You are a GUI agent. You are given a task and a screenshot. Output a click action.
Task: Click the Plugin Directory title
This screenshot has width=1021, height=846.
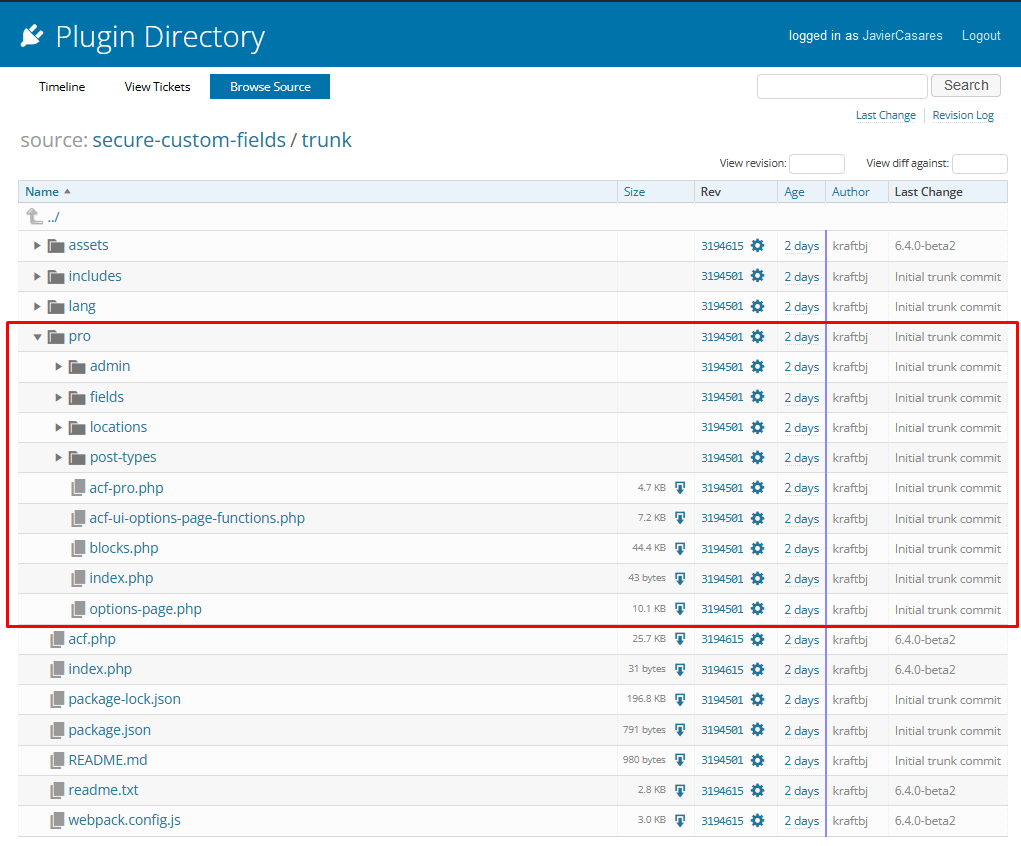click(160, 36)
